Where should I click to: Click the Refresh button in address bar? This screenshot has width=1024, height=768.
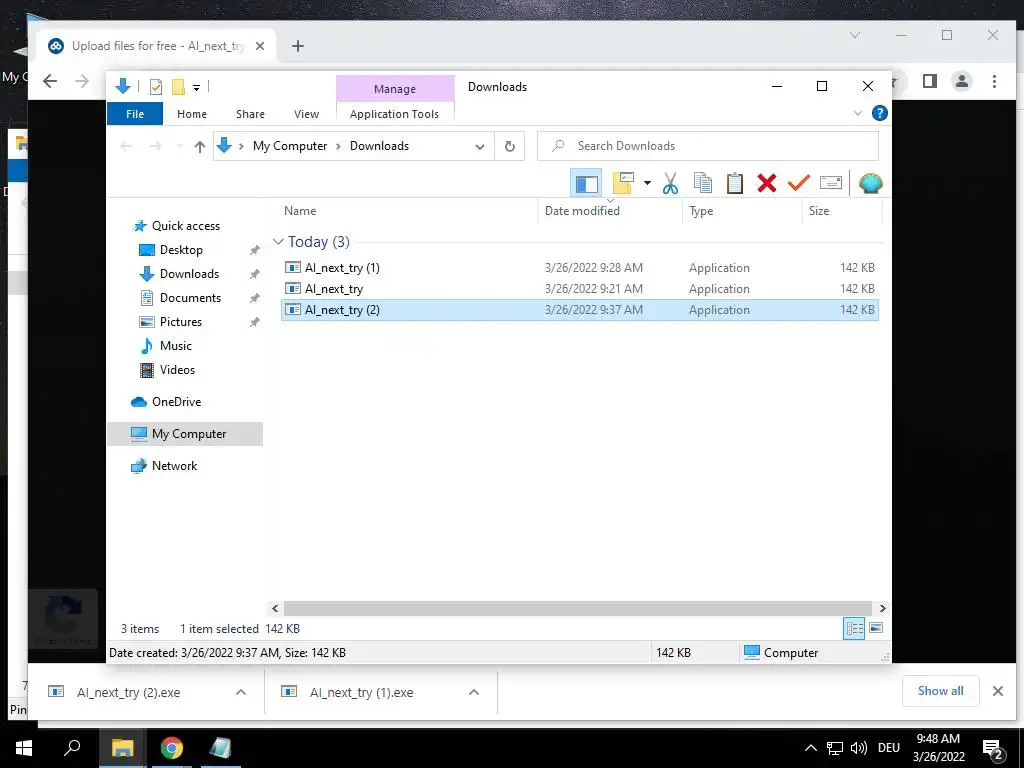coord(510,146)
